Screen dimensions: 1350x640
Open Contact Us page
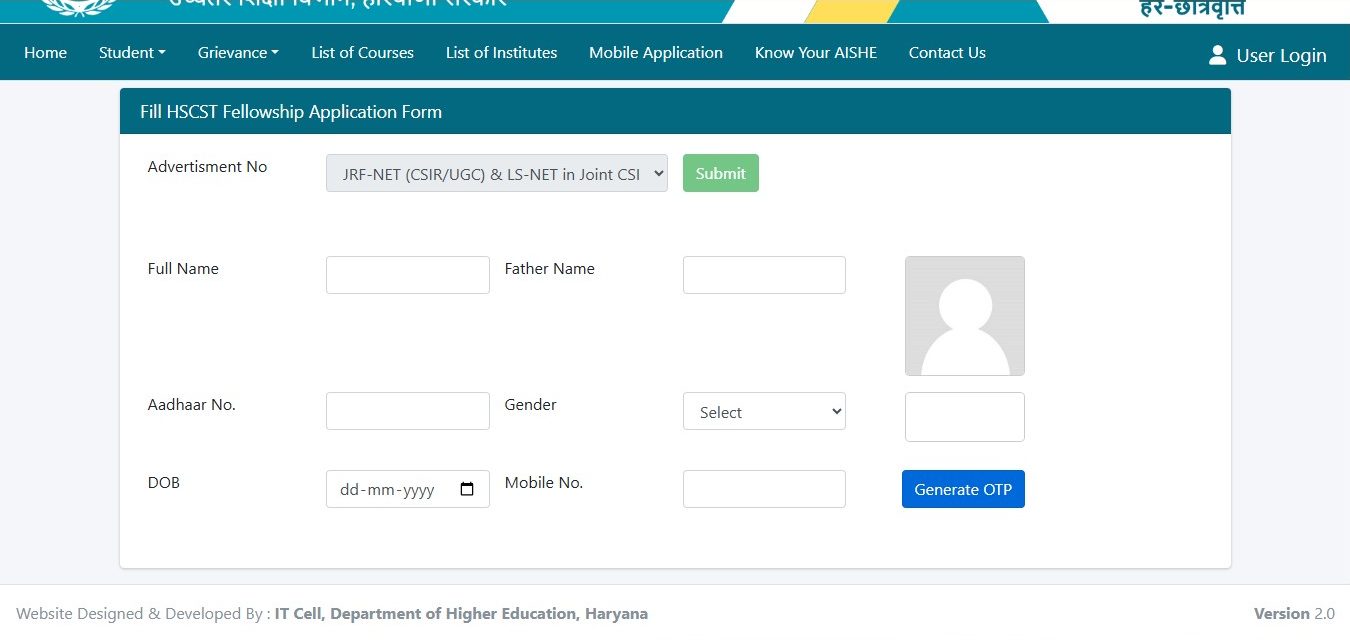(946, 53)
